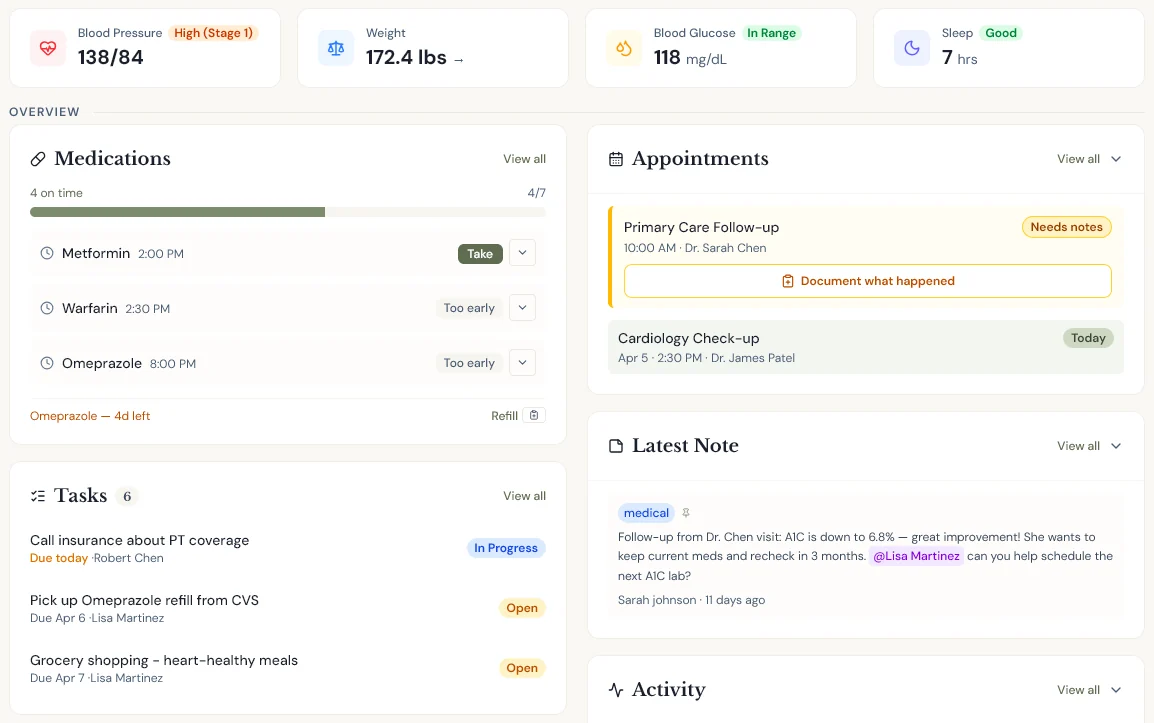Click the Sleep moon icon
Viewport: 1154px width, 723px height.
912,49
